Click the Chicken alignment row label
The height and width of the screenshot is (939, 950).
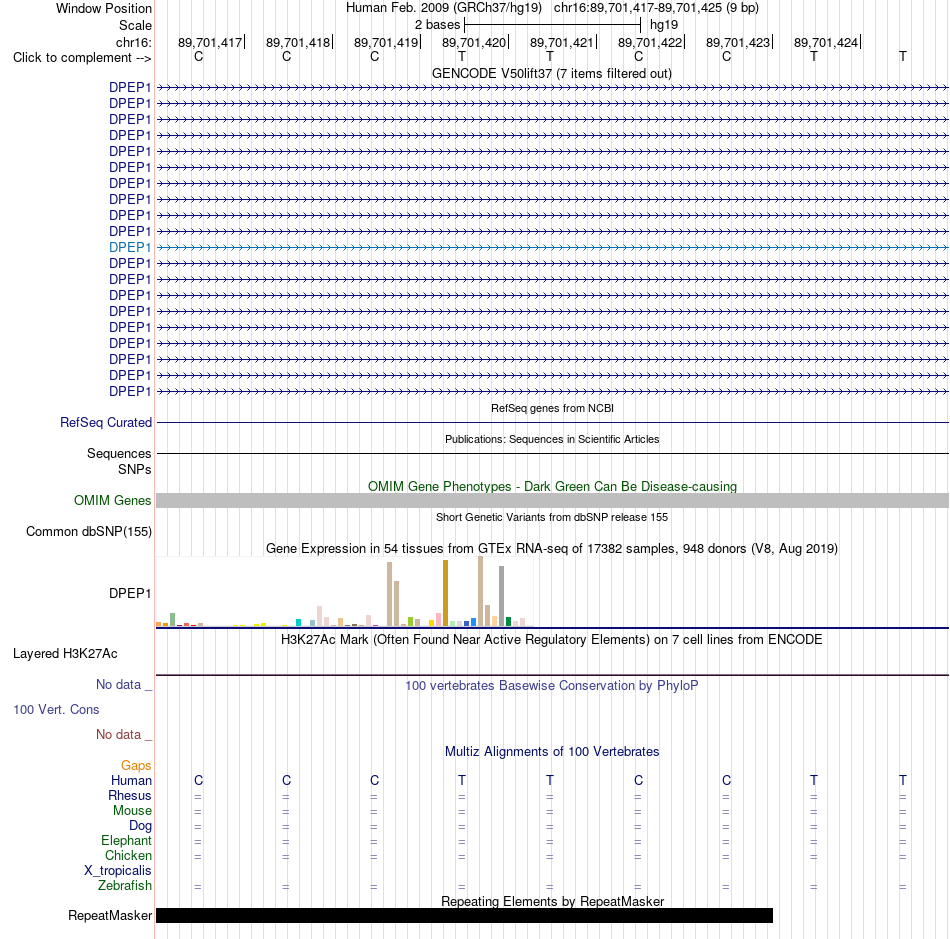pyautogui.click(x=128, y=855)
